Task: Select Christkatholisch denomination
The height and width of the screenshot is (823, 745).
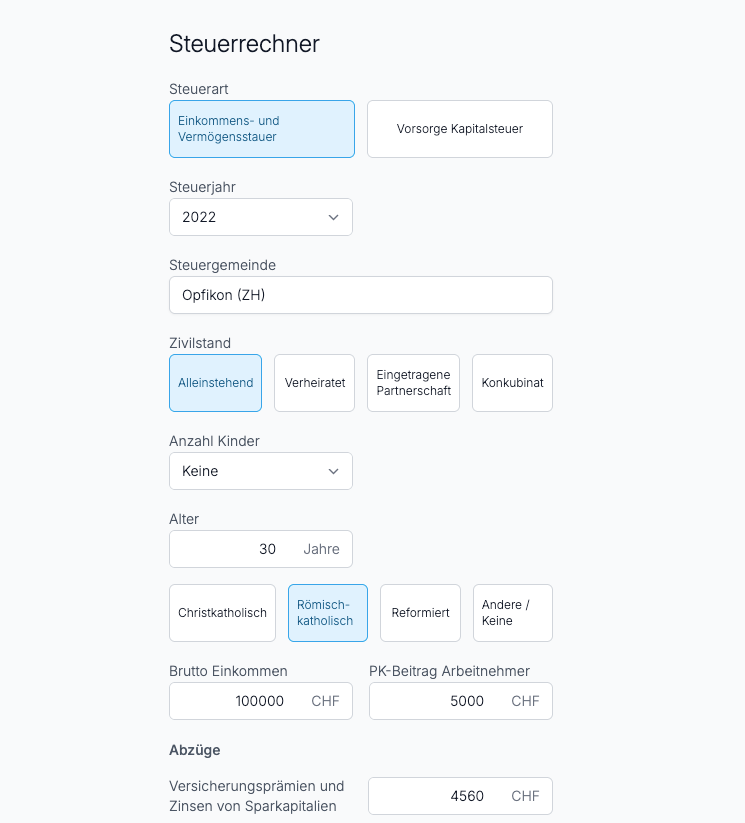Action: coord(222,613)
